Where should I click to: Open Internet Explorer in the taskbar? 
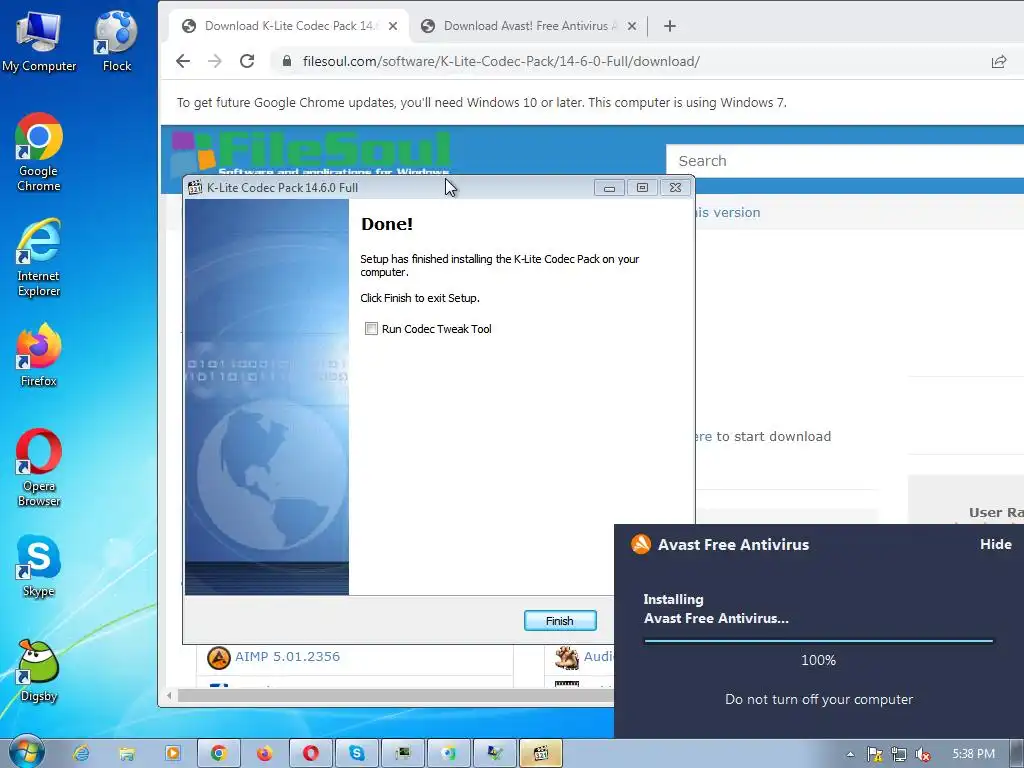pyautogui.click(x=81, y=754)
